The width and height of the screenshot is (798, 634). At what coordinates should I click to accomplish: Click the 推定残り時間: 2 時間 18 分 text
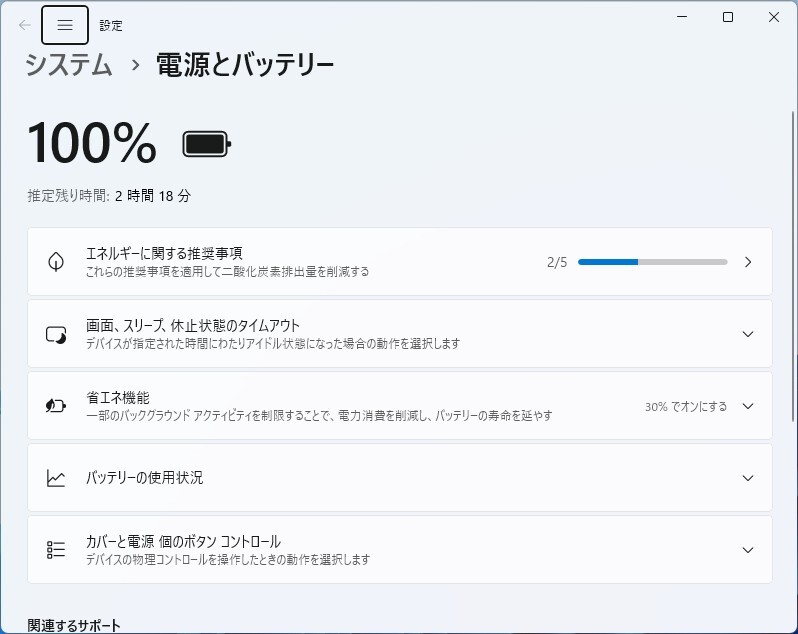(109, 196)
